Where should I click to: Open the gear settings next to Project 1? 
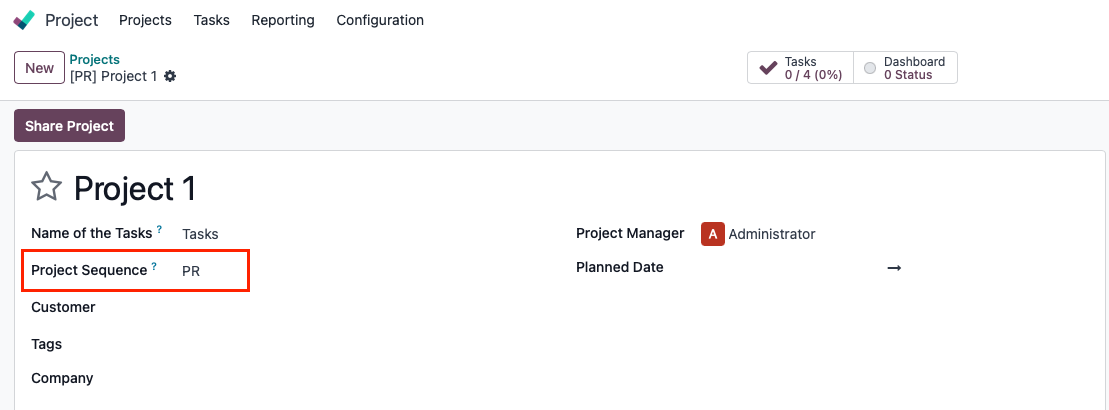[x=170, y=76]
